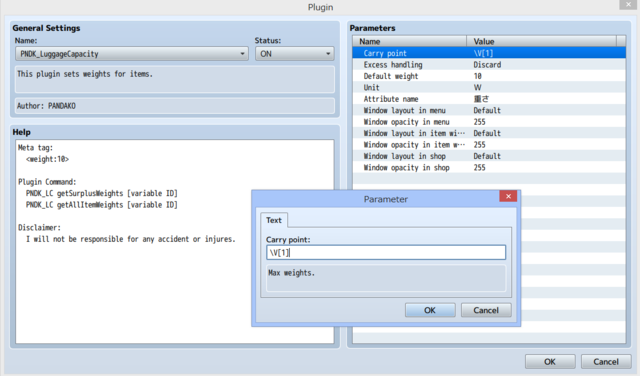The height and width of the screenshot is (376, 640).
Task: Select the Attribute name parameter row
Action: (x=489, y=99)
